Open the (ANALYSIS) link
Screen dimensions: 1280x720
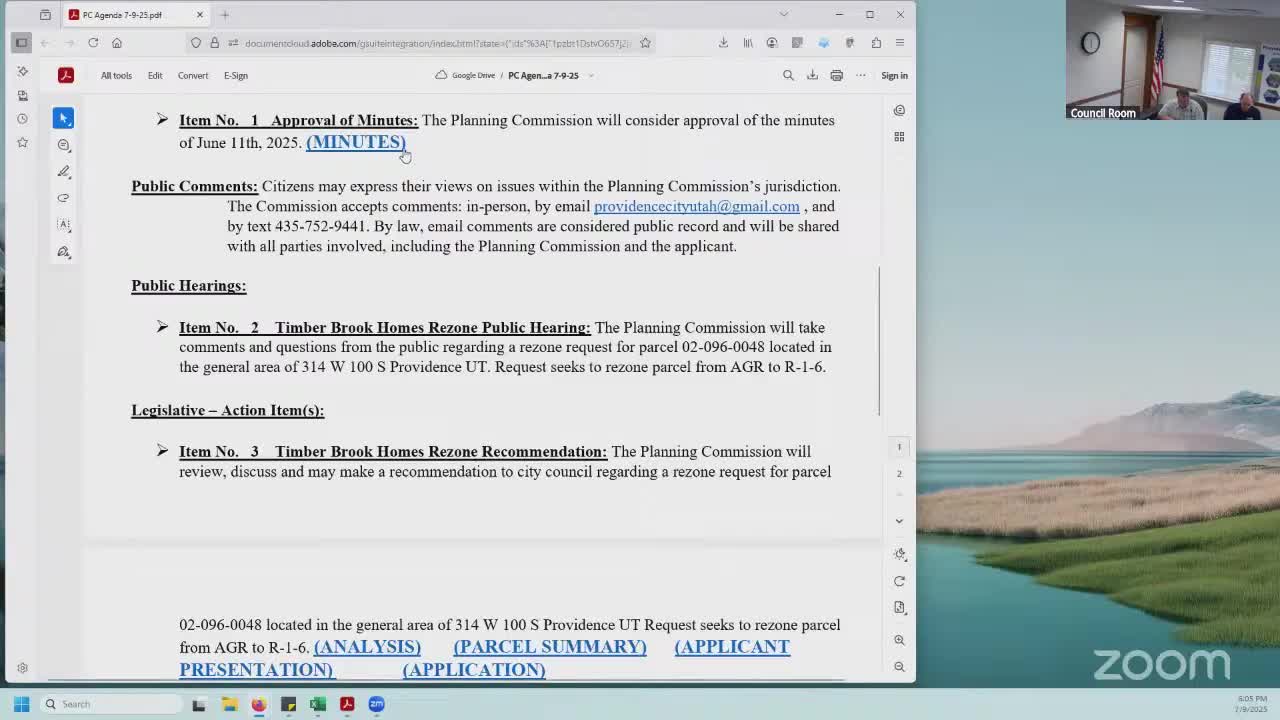click(367, 647)
